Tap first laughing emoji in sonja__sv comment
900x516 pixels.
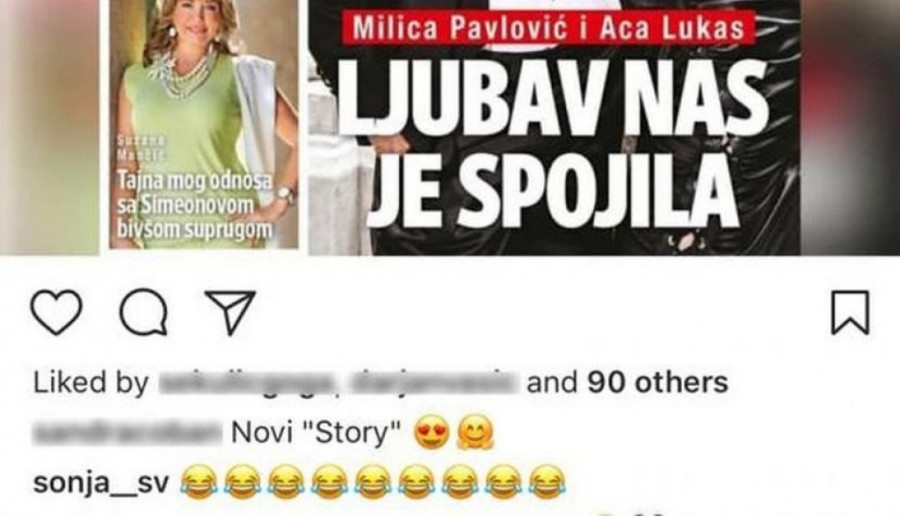click(x=199, y=482)
